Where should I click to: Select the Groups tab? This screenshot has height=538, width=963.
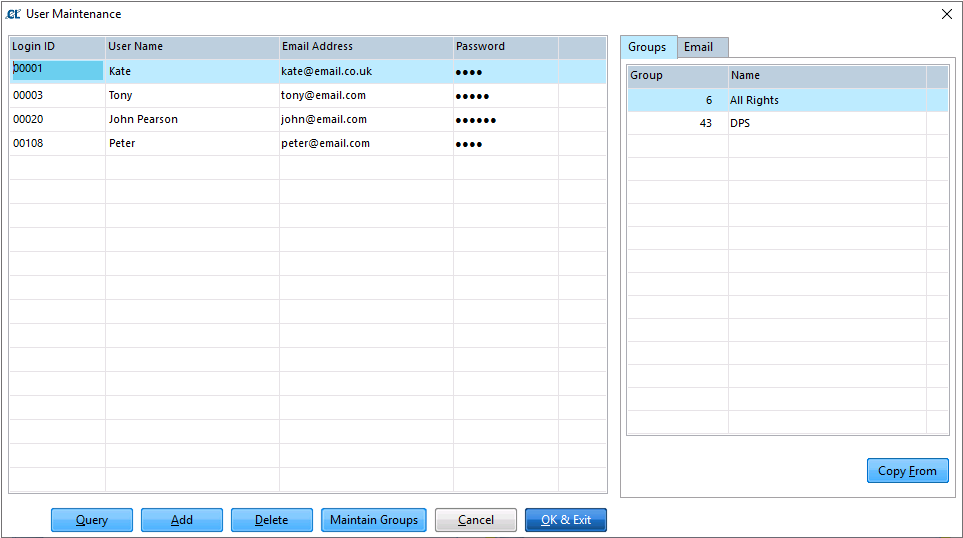coord(649,47)
